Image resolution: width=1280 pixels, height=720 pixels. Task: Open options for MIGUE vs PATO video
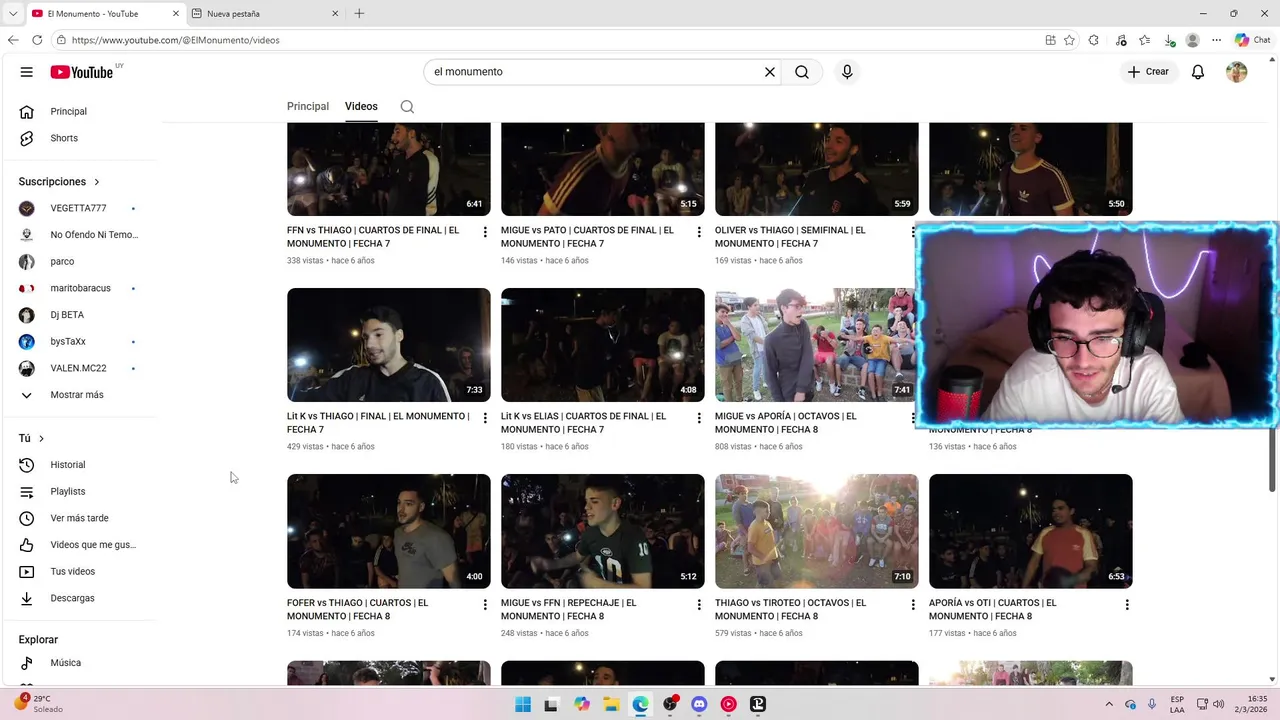click(699, 232)
